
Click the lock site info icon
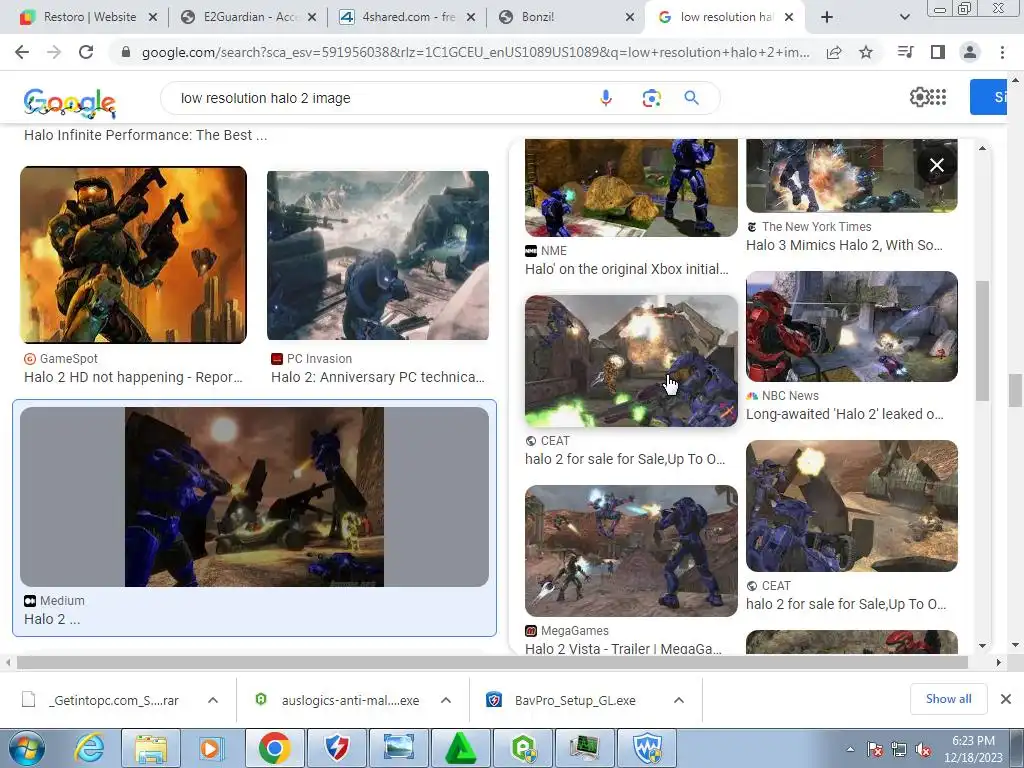(x=126, y=52)
